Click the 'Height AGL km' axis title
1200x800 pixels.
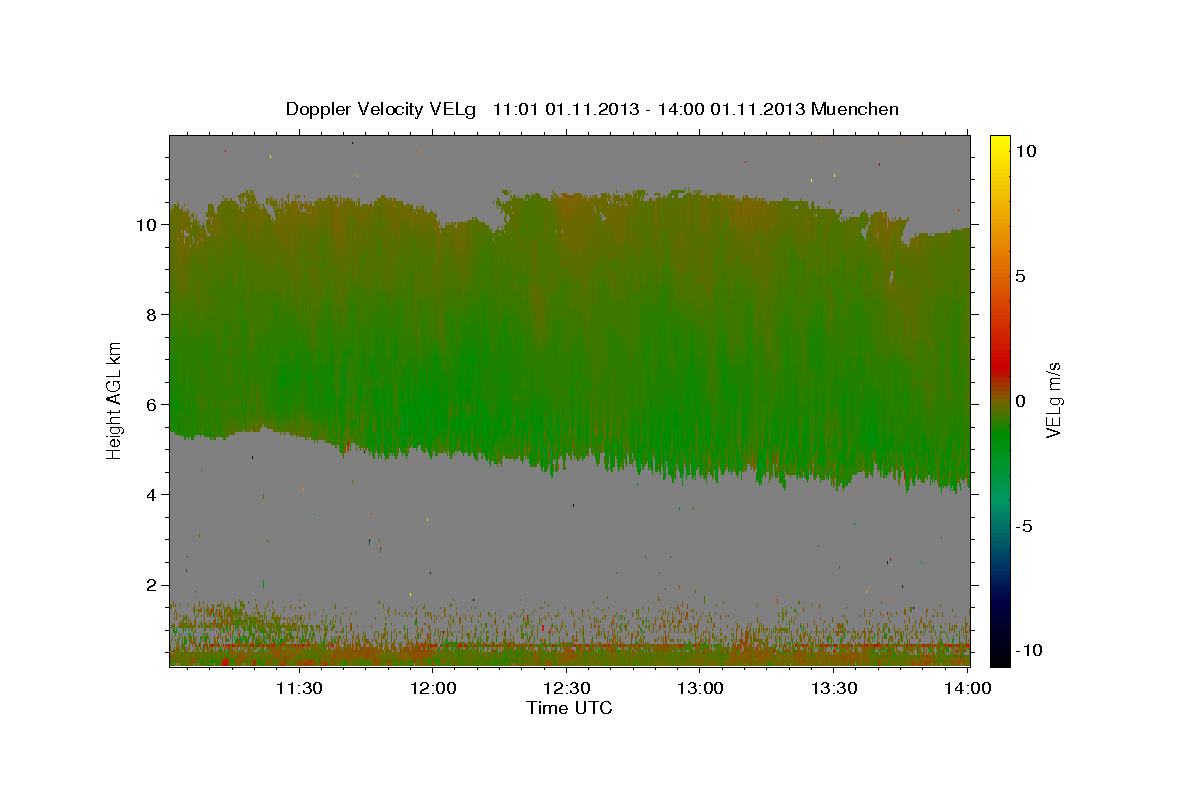[x=115, y=400]
